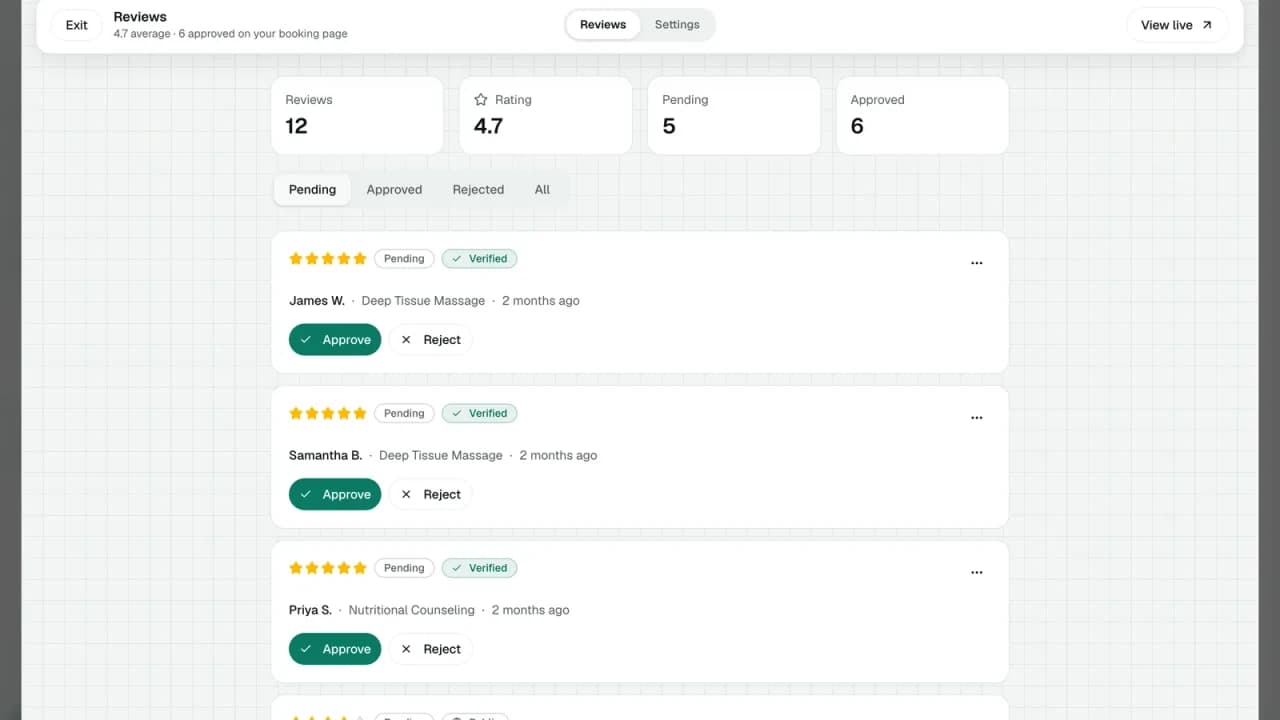
Task: Click the Exit button
Action: [77, 25]
